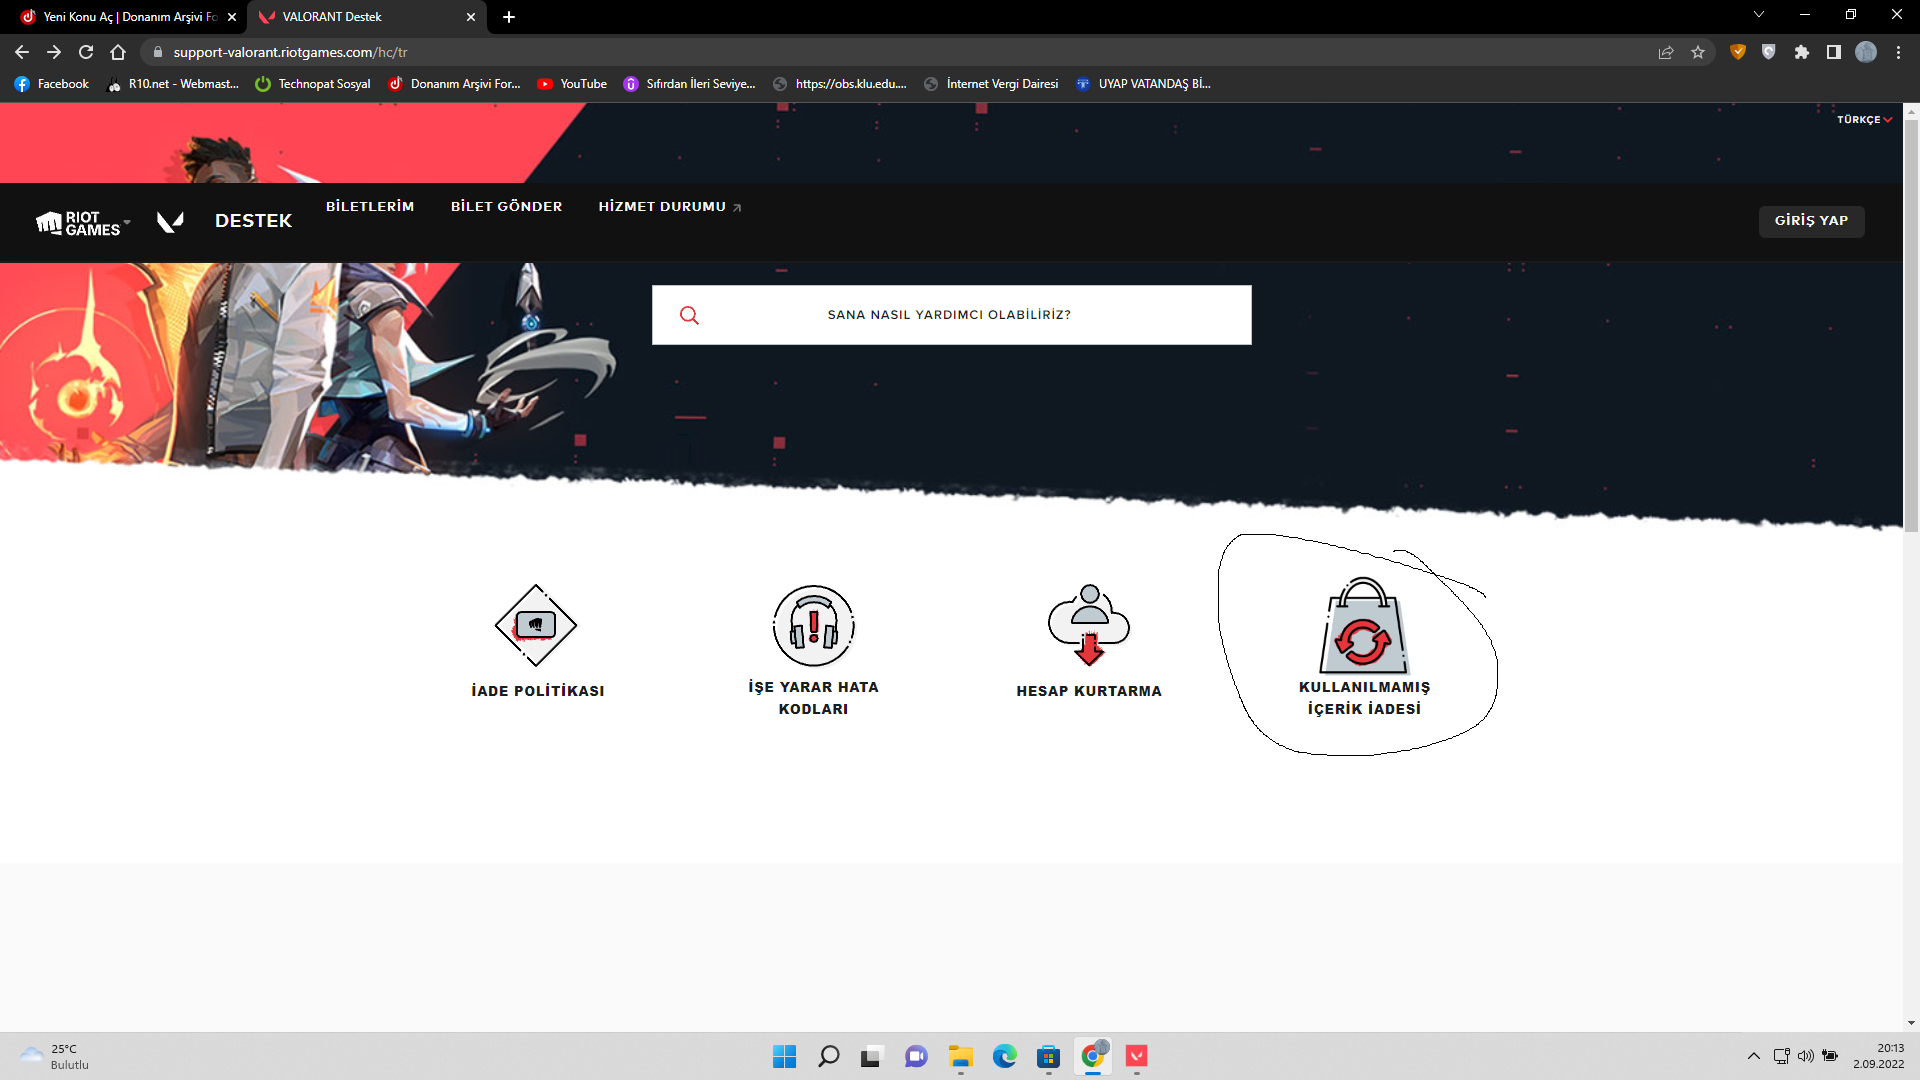
Task: Click the Sana Nasıl Yardımcı Olabiliriz search field
Action: click(x=949, y=315)
